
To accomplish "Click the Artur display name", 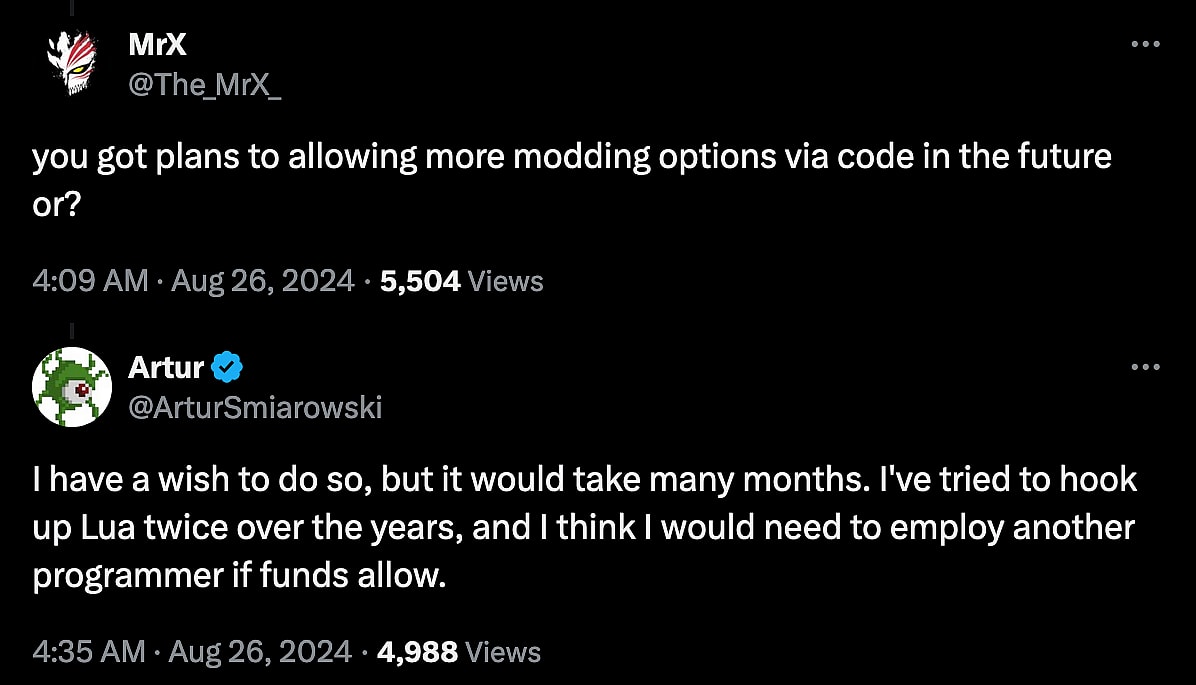I will 166,368.
